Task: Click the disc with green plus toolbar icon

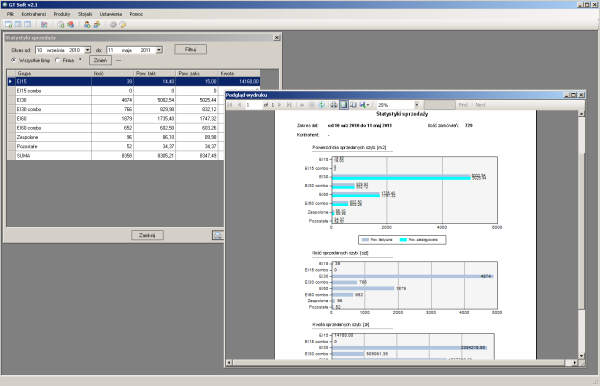Action: (x=60, y=24)
